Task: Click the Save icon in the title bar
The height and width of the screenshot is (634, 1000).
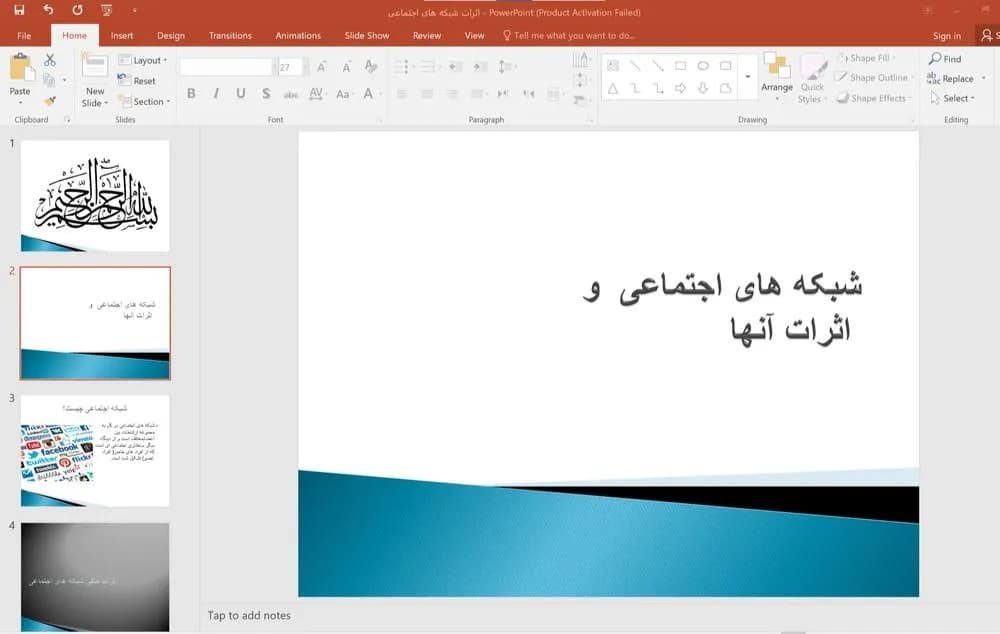Action: [19, 10]
